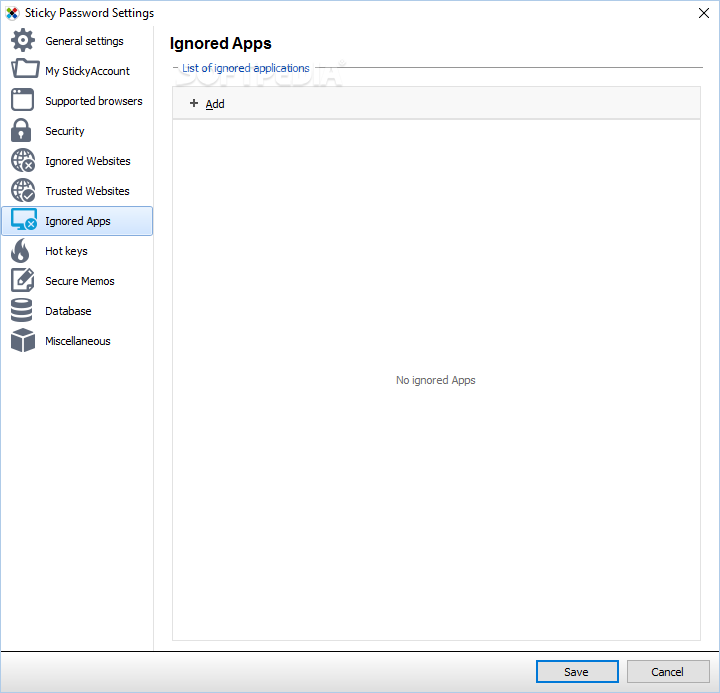Click the General settings gear icon

click(x=22, y=40)
